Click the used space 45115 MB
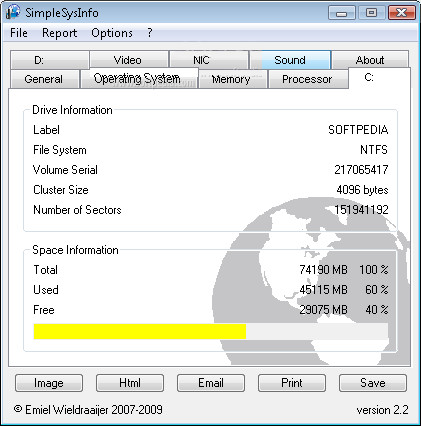 323,290
